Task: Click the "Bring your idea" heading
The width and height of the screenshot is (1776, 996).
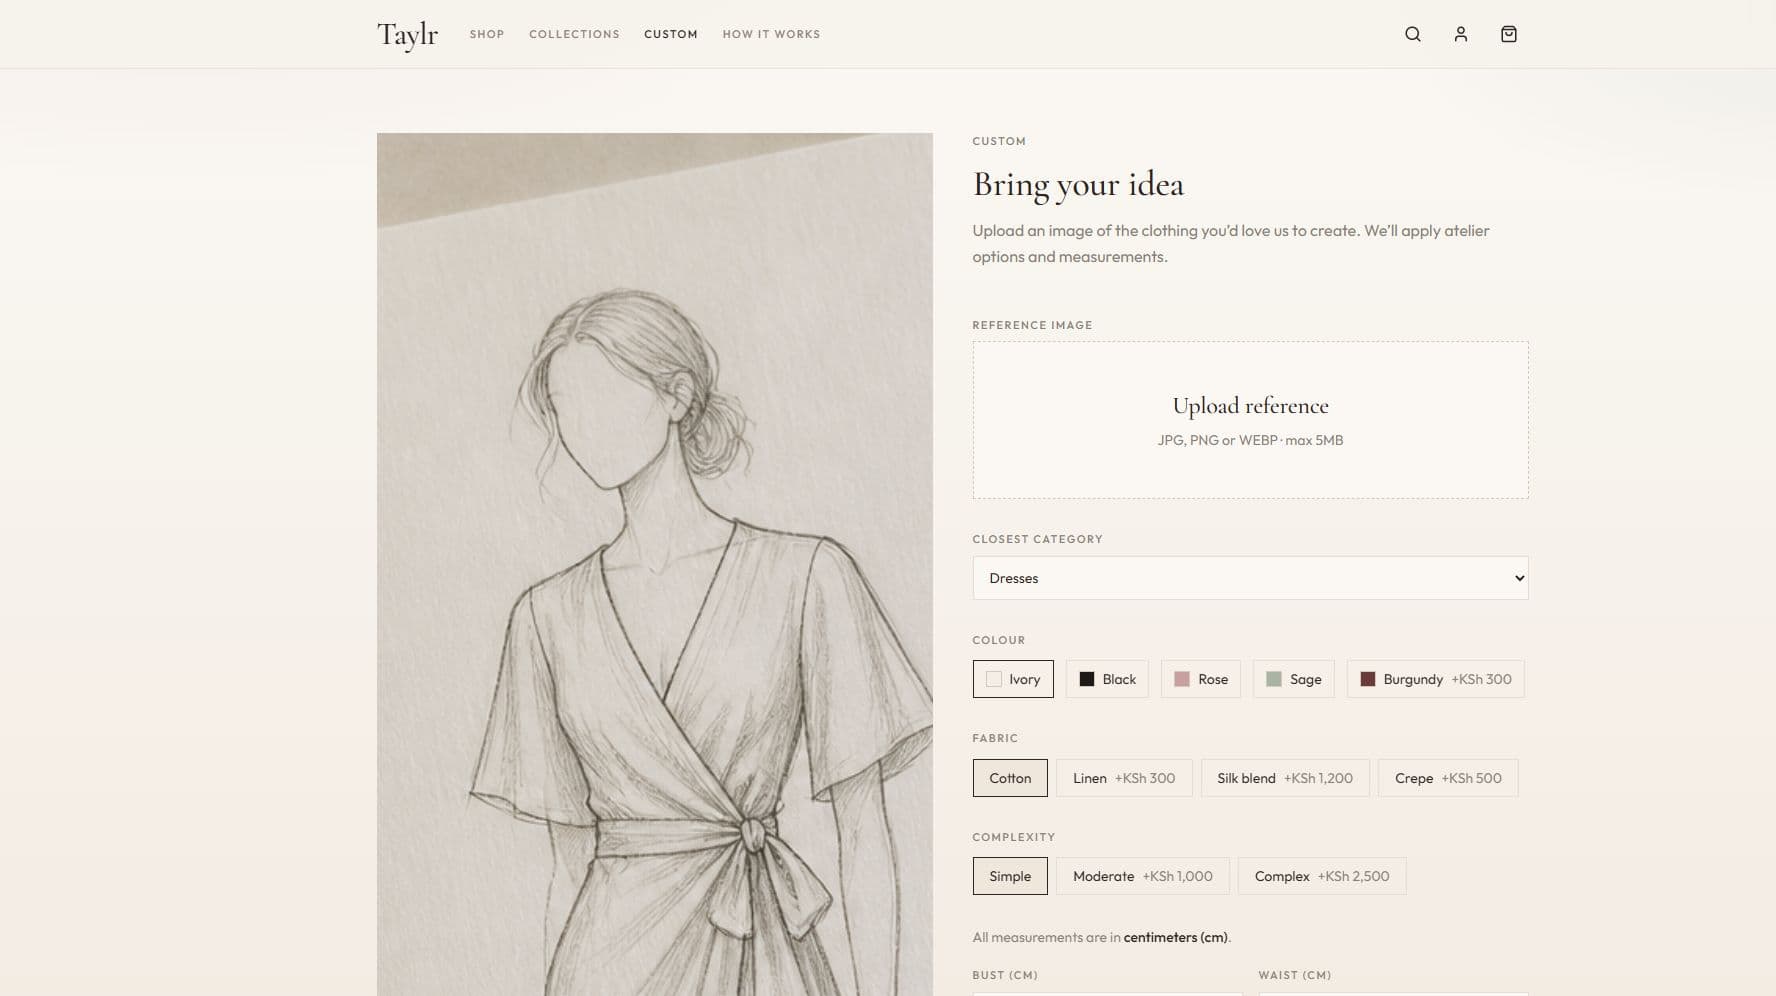Action: (x=1078, y=185)
